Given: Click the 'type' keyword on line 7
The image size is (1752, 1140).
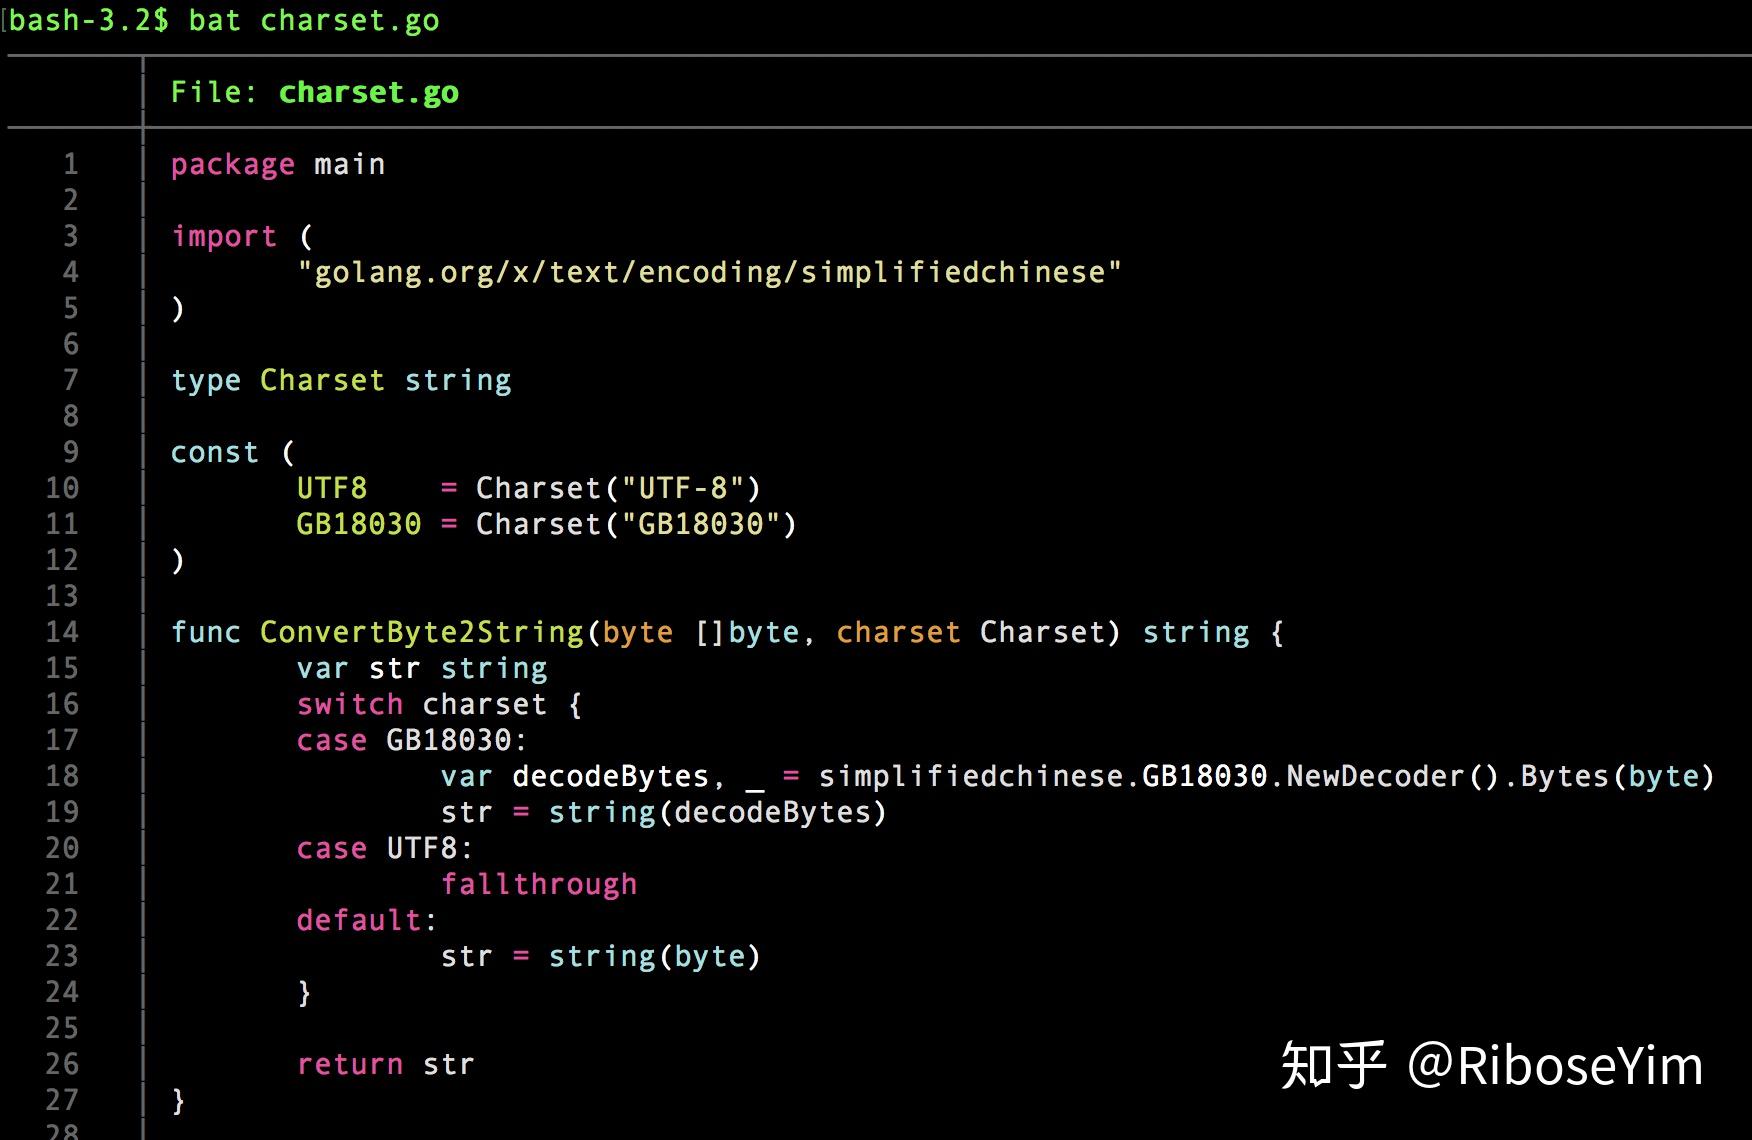Looking at the screenshot, I should point(206,381).
